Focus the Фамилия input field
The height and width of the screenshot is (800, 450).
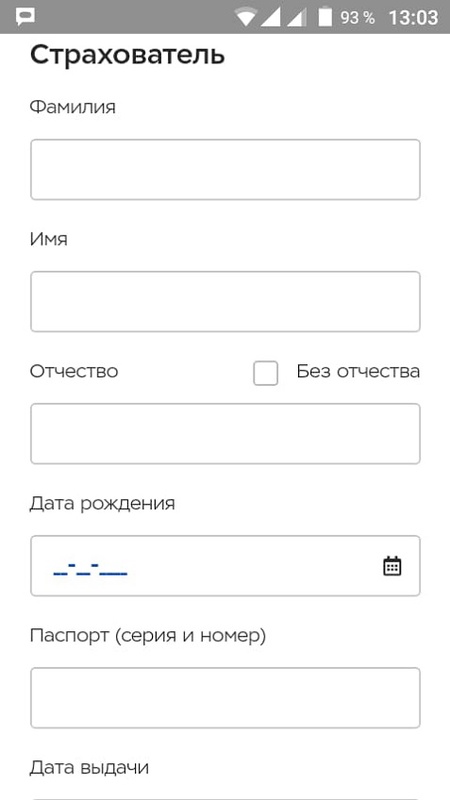[225, 169]
